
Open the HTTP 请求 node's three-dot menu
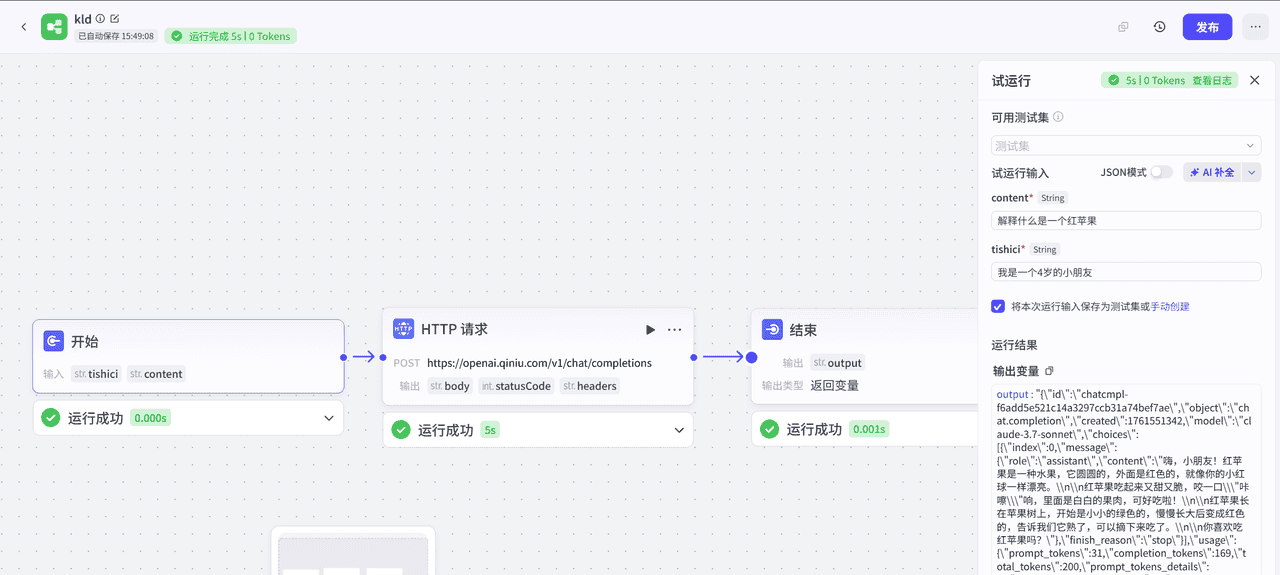(675, 330)
